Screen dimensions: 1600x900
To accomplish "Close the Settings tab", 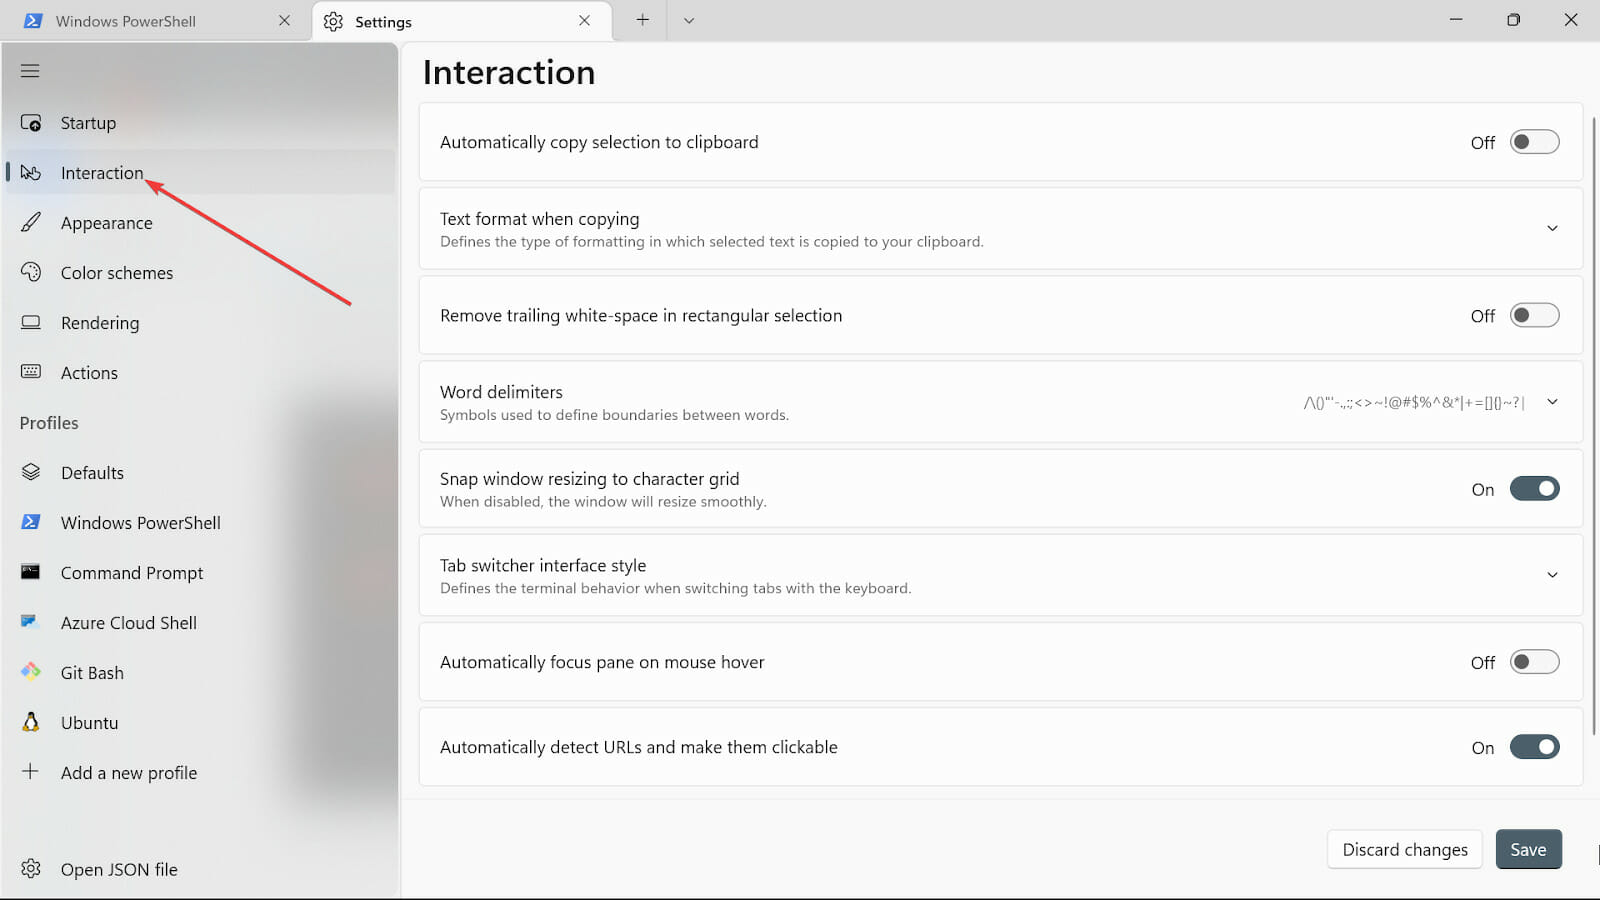I will tap(584, 20).
